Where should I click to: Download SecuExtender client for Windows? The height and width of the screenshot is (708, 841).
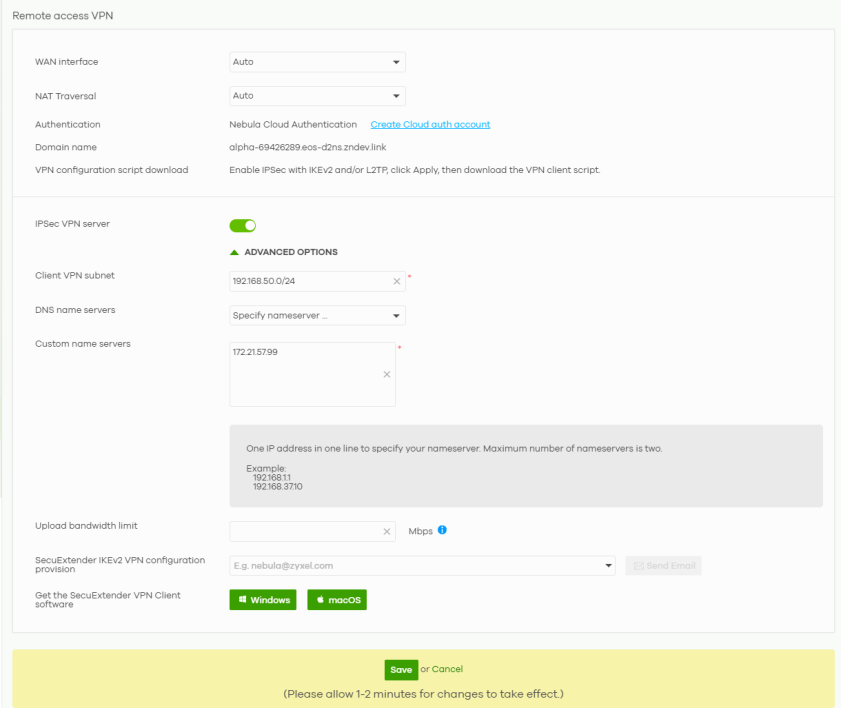(263, 600)
